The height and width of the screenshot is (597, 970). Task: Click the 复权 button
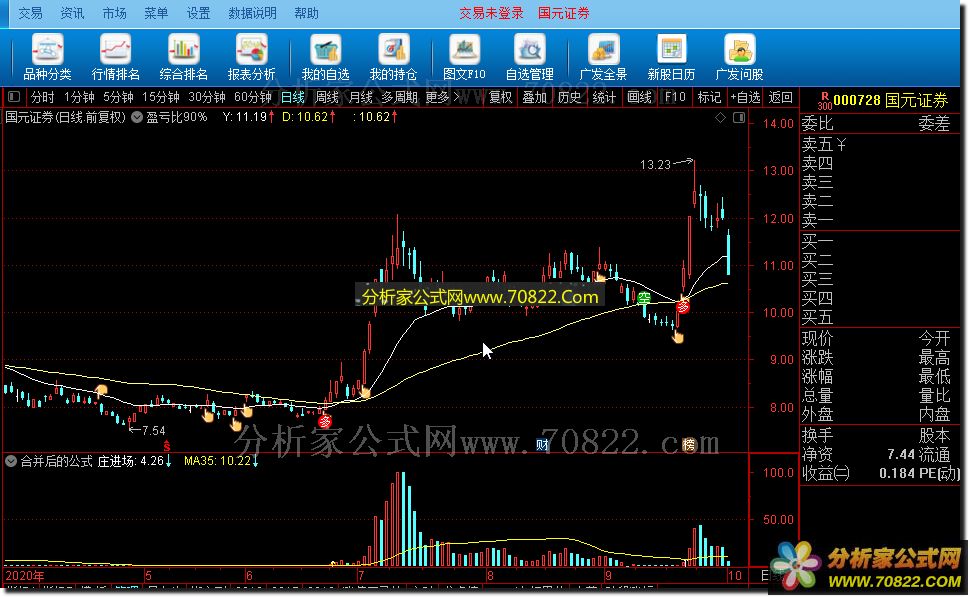tap(500, 97)
